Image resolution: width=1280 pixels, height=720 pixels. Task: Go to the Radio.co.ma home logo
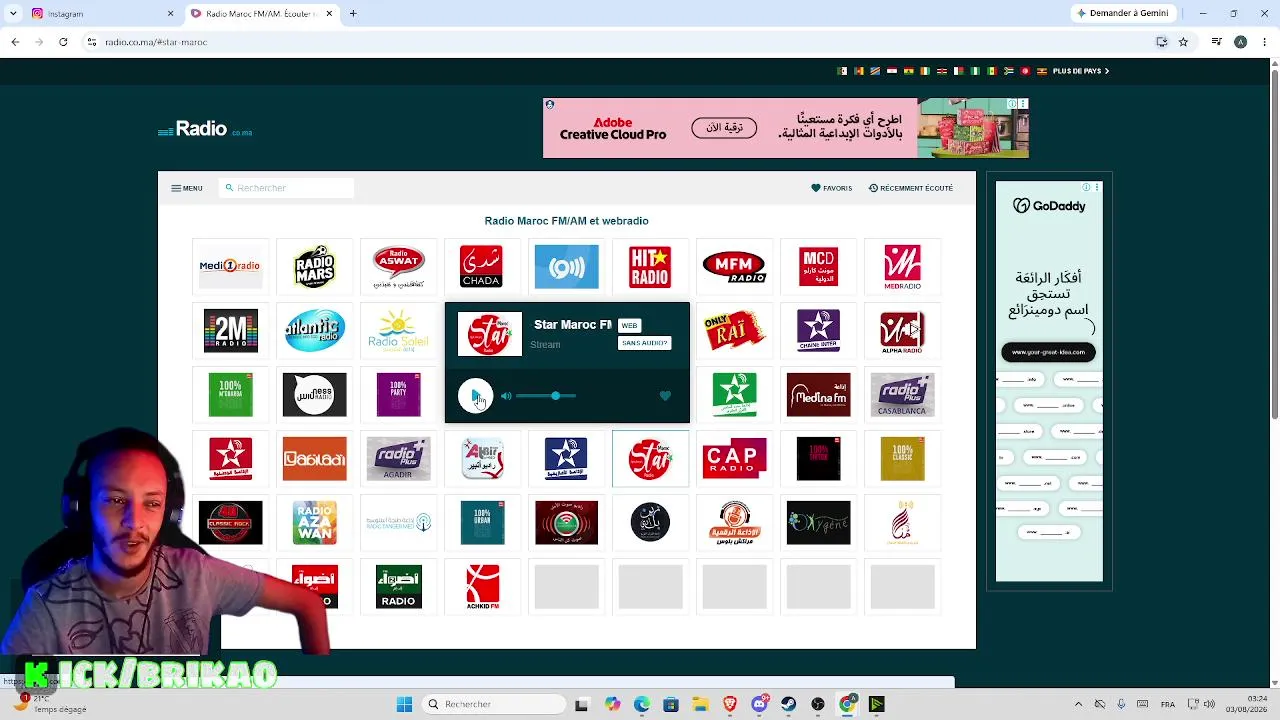tap(205, 129)
